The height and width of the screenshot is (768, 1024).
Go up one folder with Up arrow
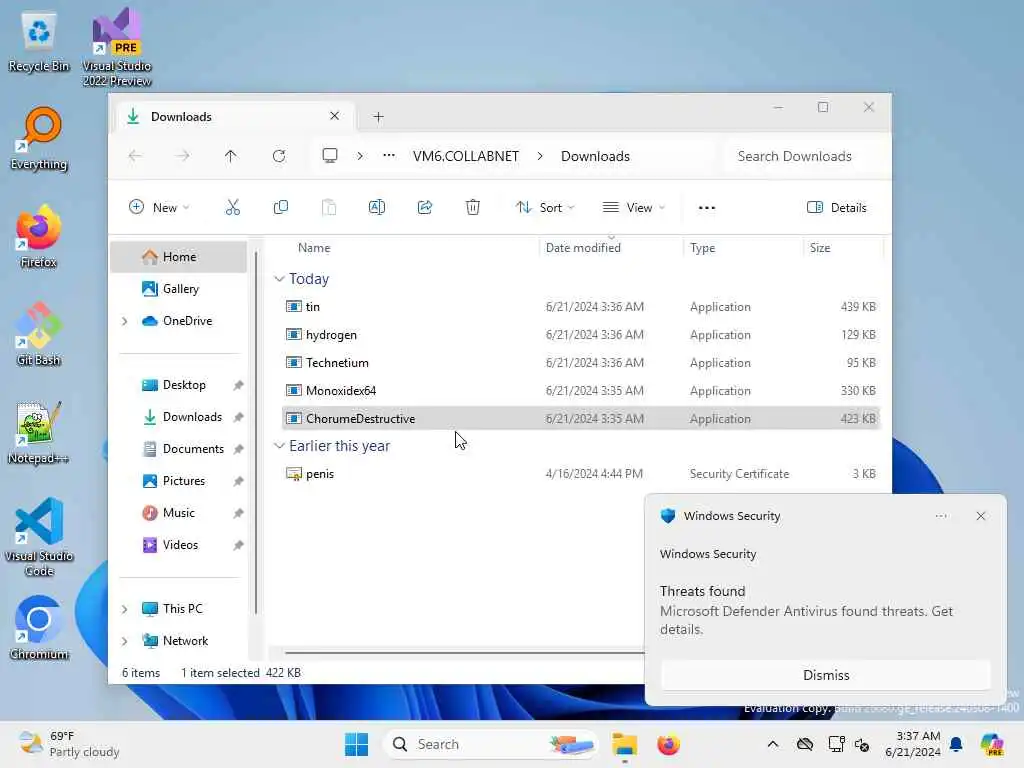pyautogui.click(x=231, y=156)
